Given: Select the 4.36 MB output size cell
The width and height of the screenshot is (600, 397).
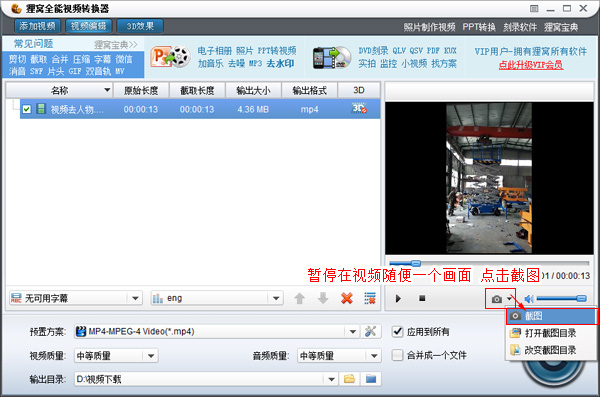Looking at the screenshot, I should tap(253, 109).
